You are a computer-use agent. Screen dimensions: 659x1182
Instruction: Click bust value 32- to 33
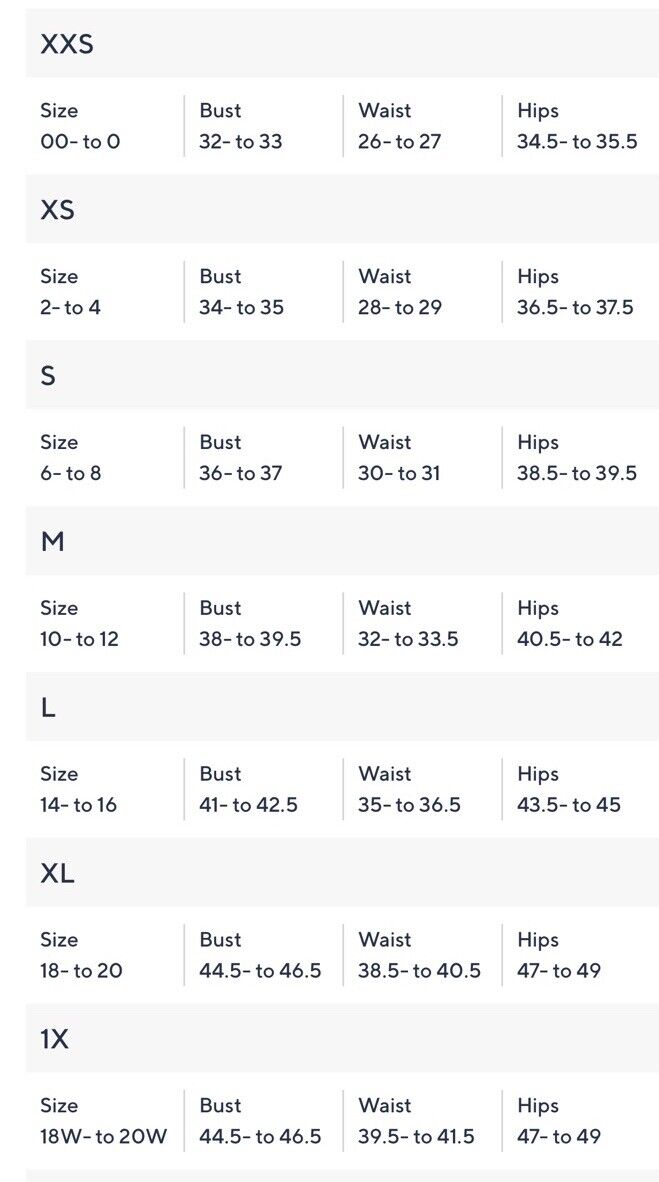[241, 142]
